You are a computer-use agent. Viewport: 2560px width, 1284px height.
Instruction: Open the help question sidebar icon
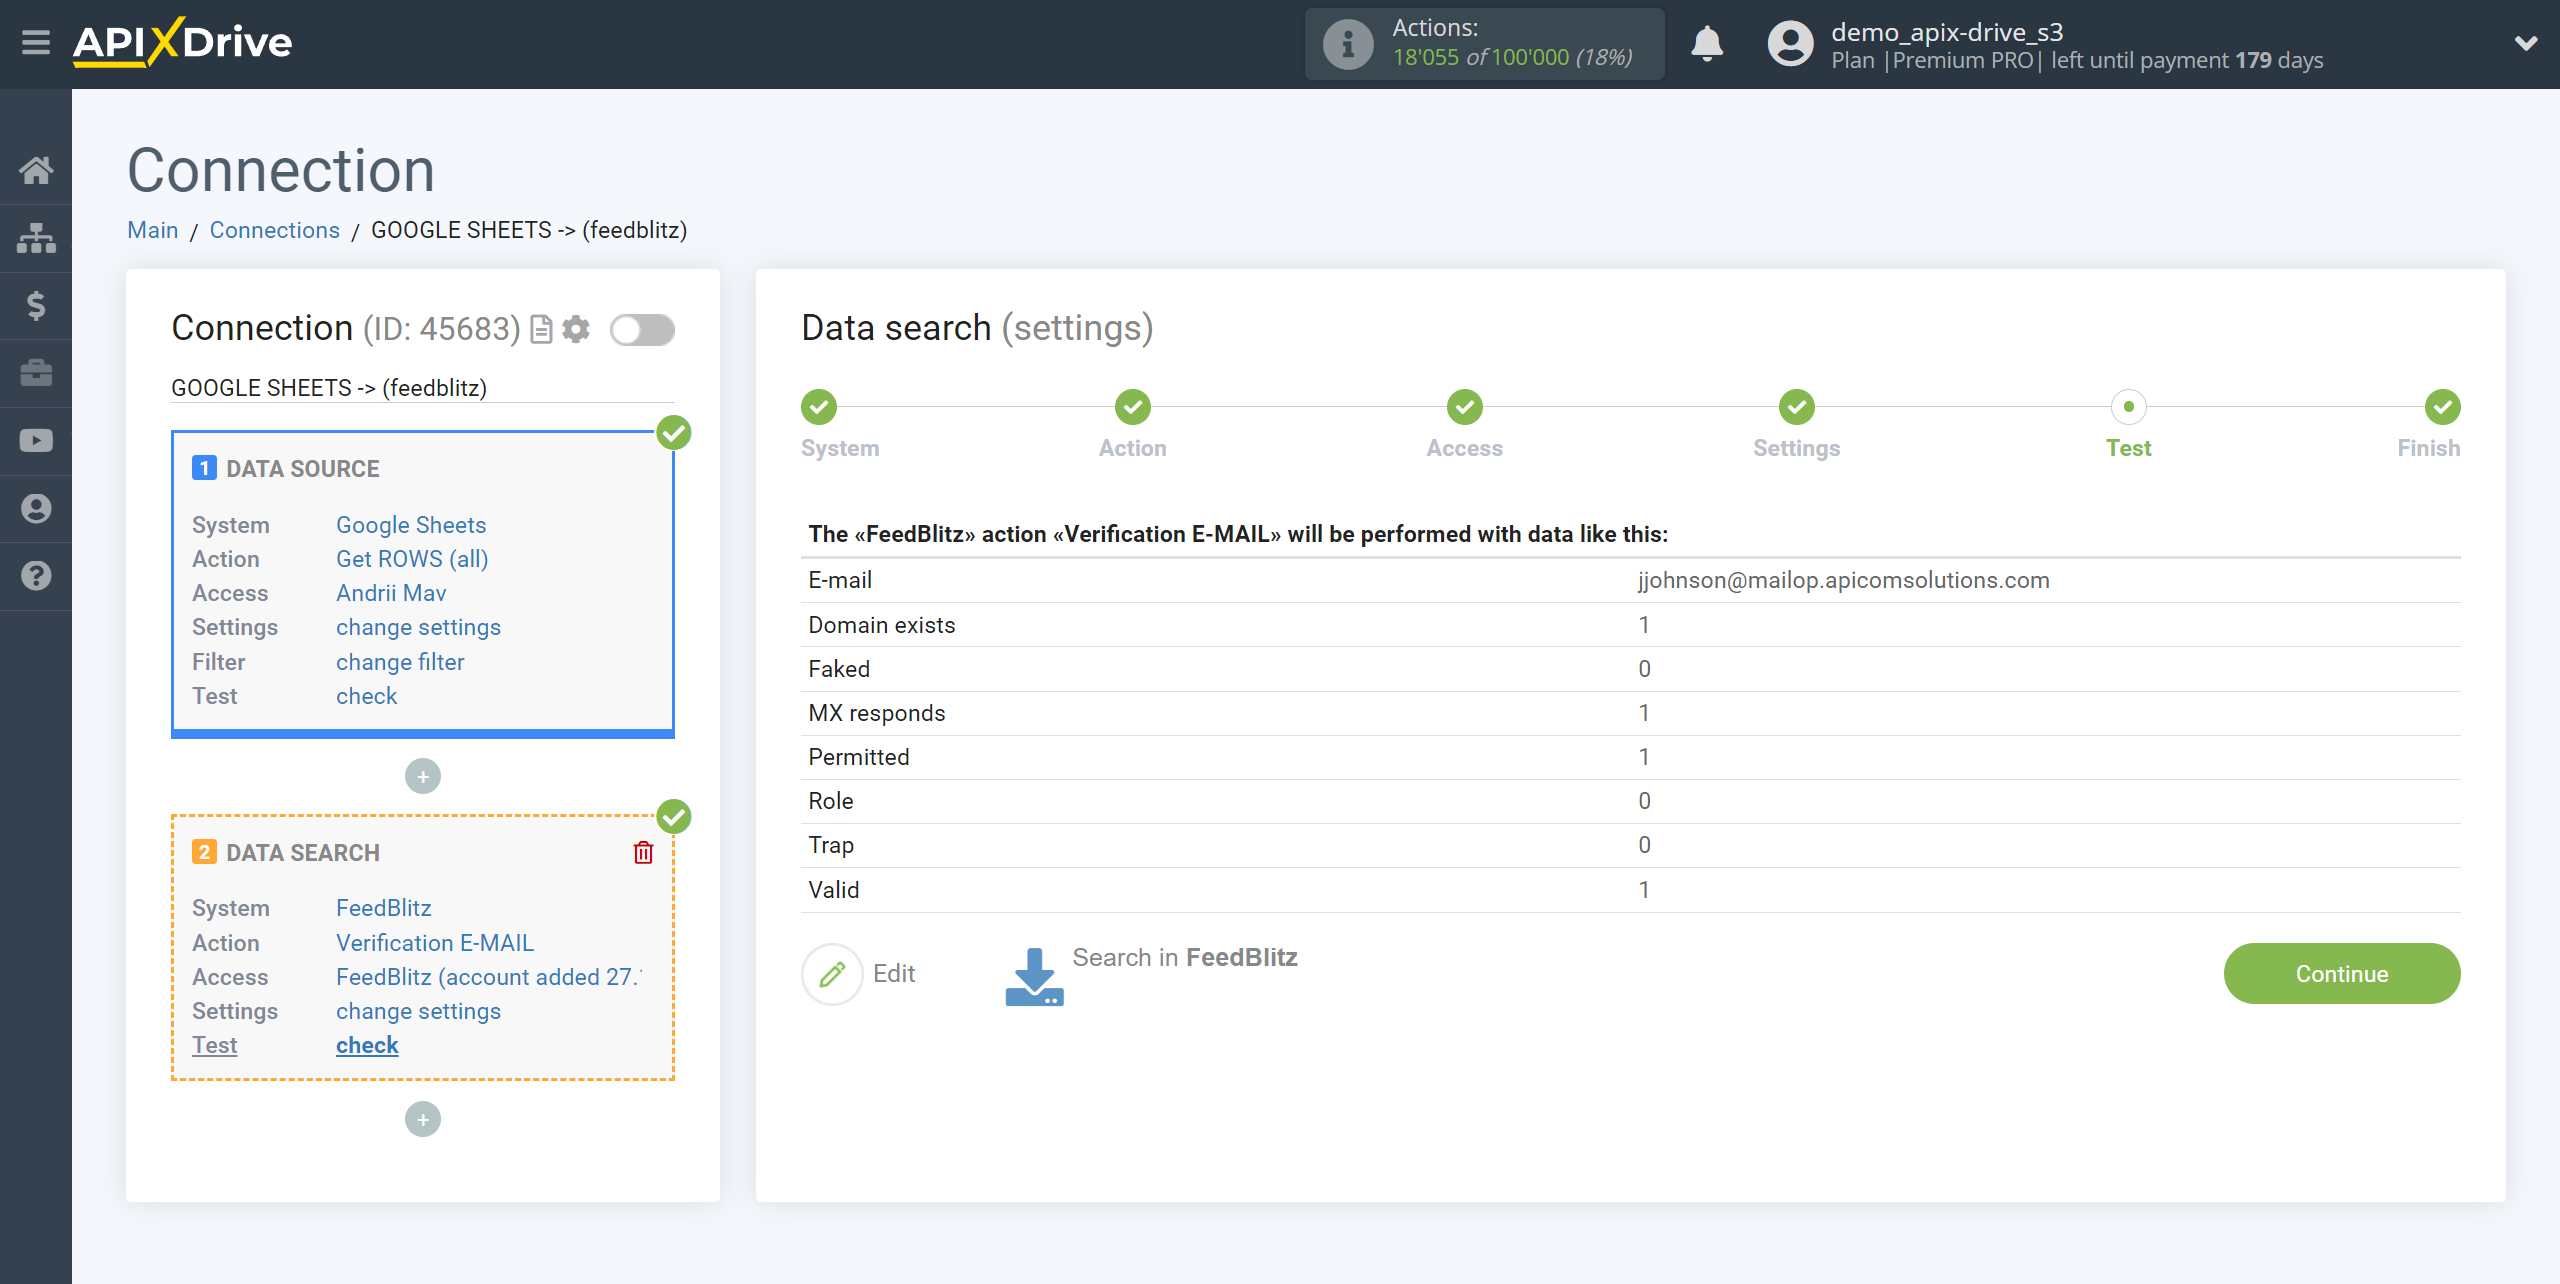[x=36, y=576]
